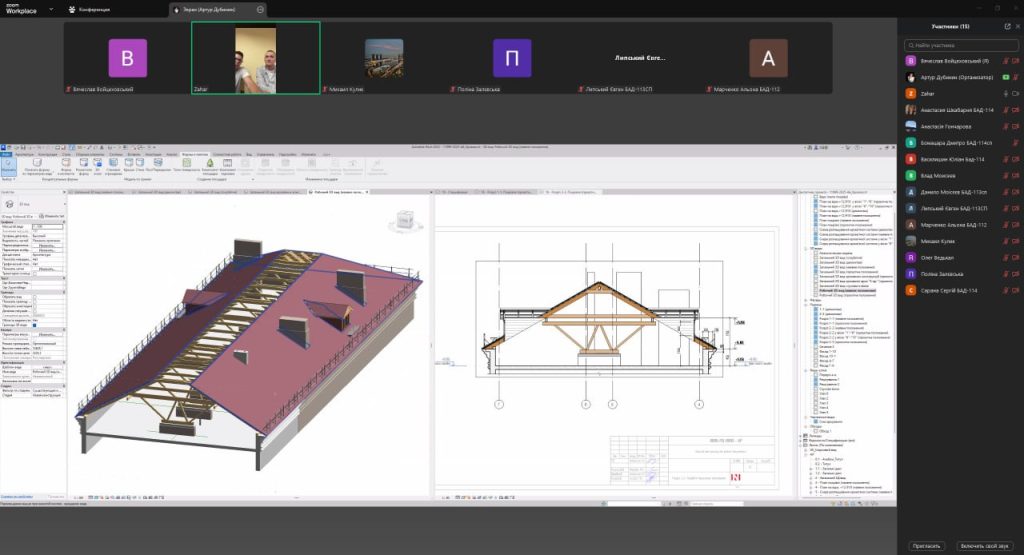Select Zahar's video thumbnail
This screenshot has height=555, width=1024.
(255, 58)
